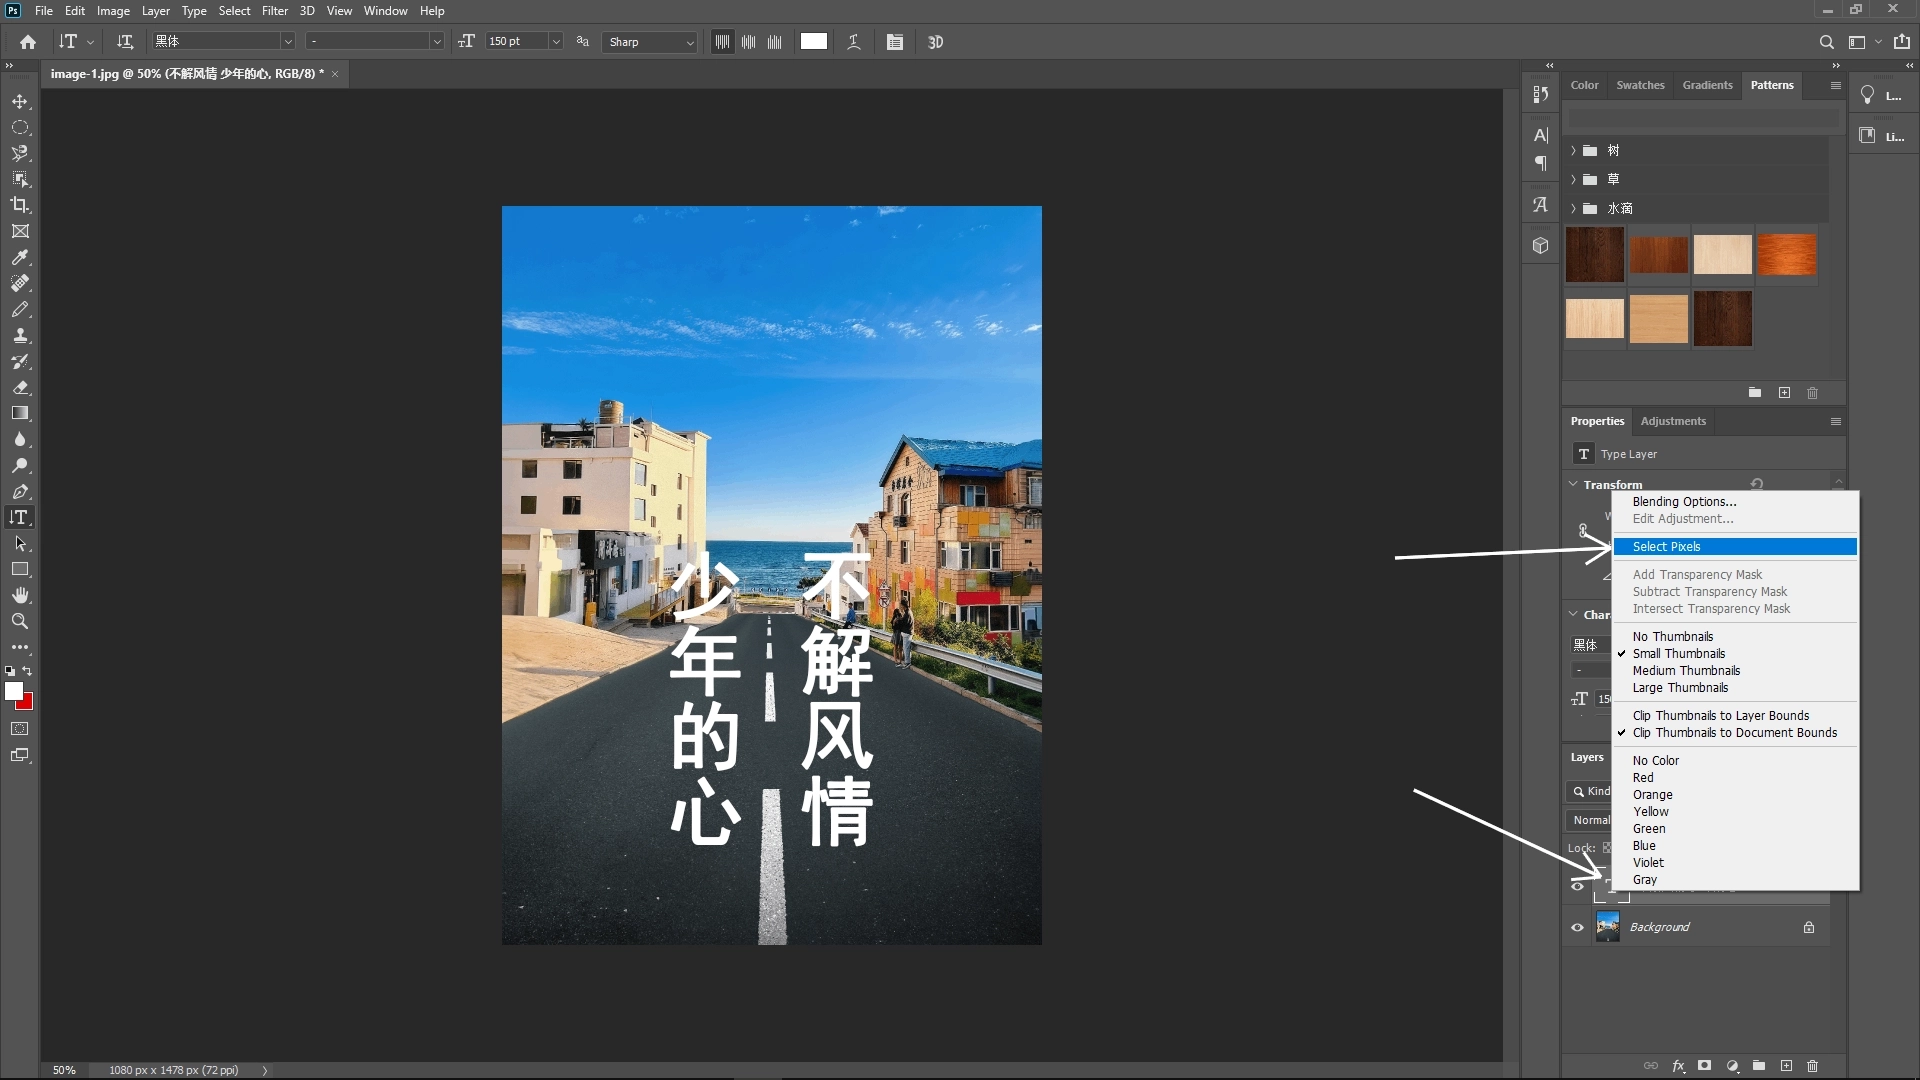Screen dimensions: 1920x1080
Task: Click Blending Options in context menu
Action: [1684, 502]
